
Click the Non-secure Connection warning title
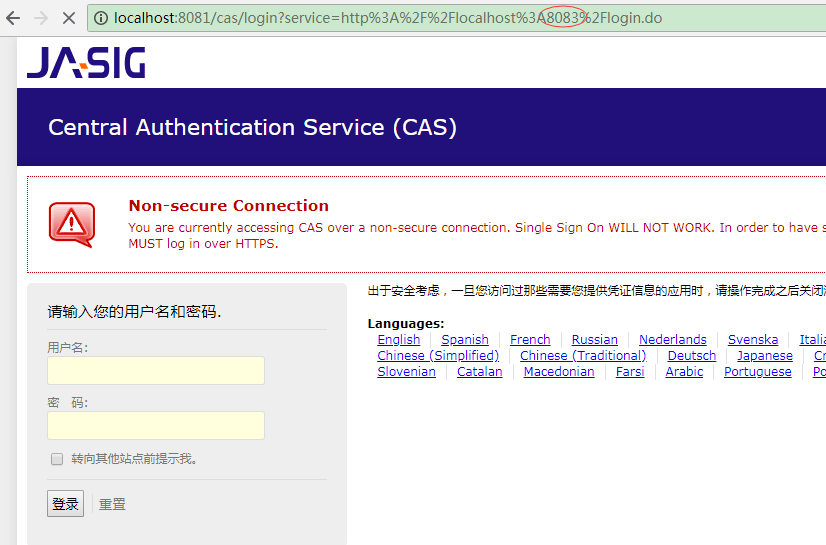(229, 205)
